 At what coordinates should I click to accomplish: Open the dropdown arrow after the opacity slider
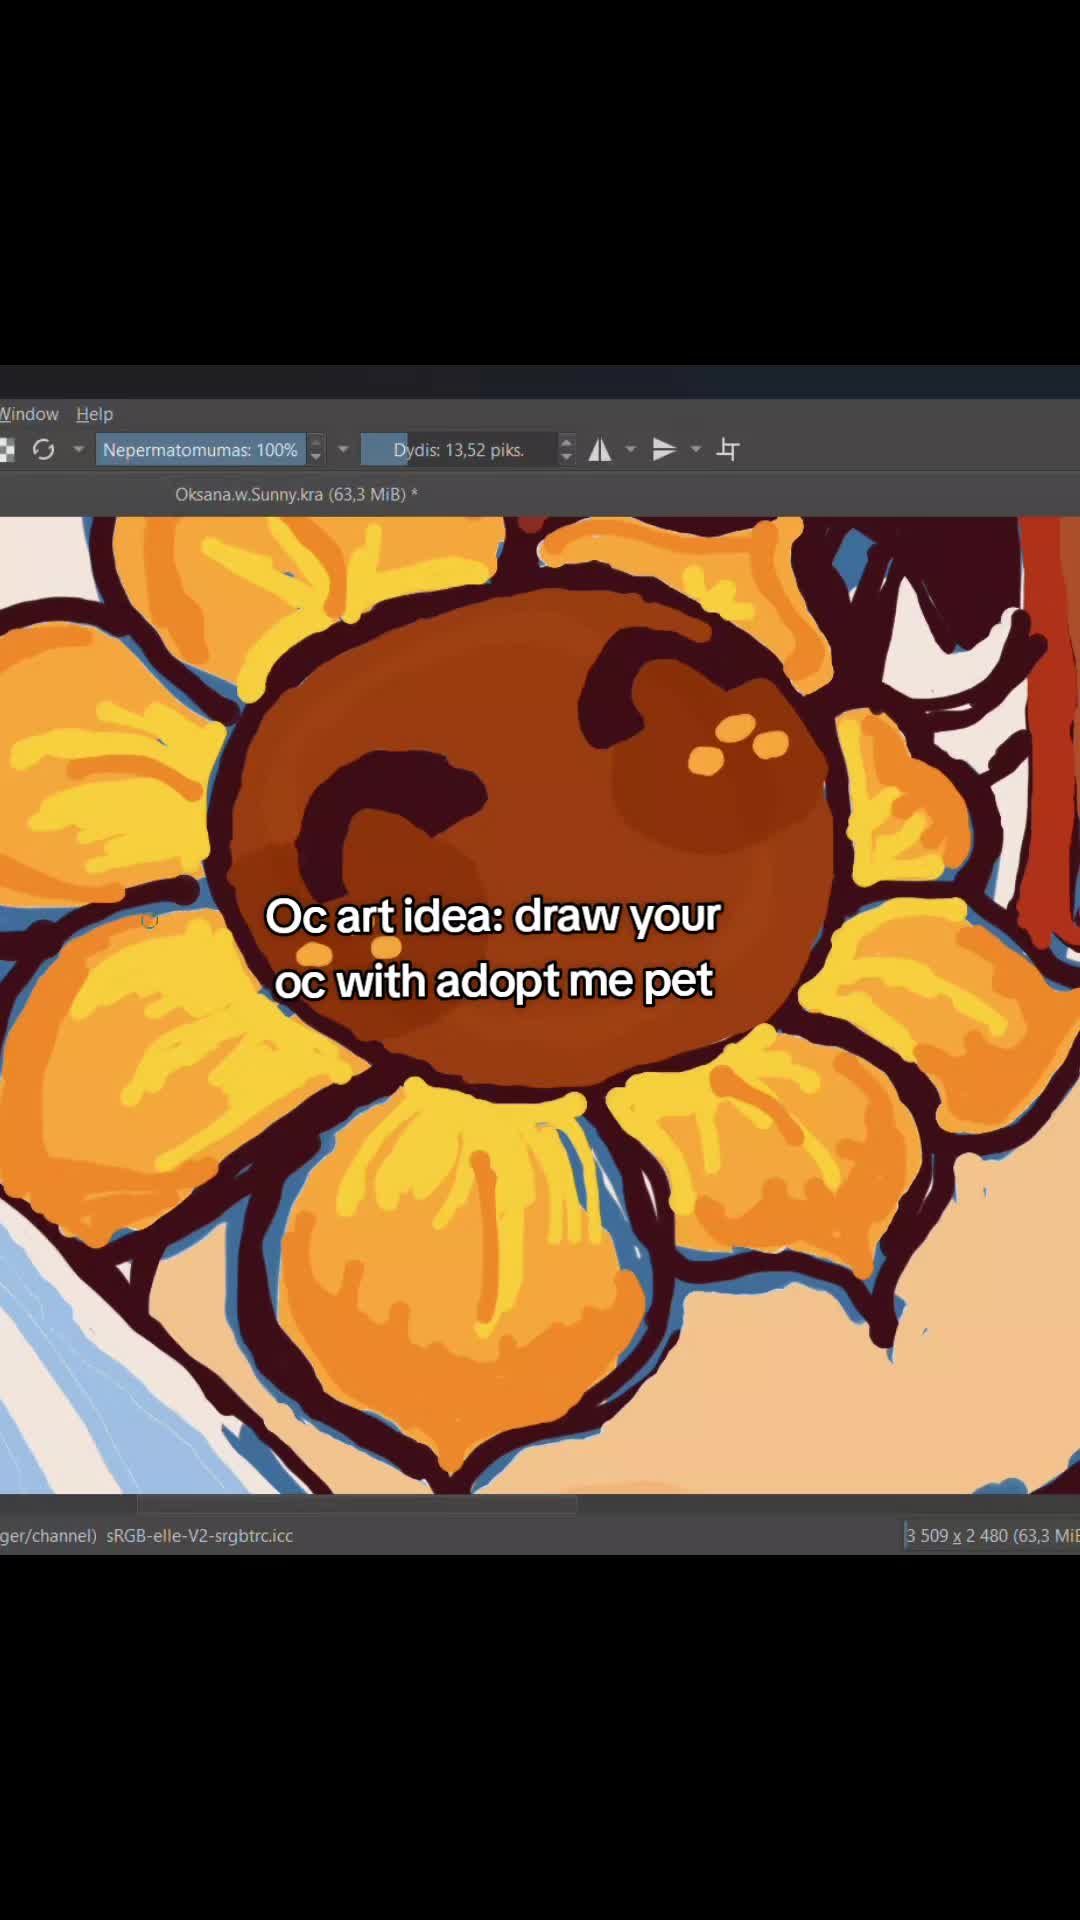(x=343, y=450)
